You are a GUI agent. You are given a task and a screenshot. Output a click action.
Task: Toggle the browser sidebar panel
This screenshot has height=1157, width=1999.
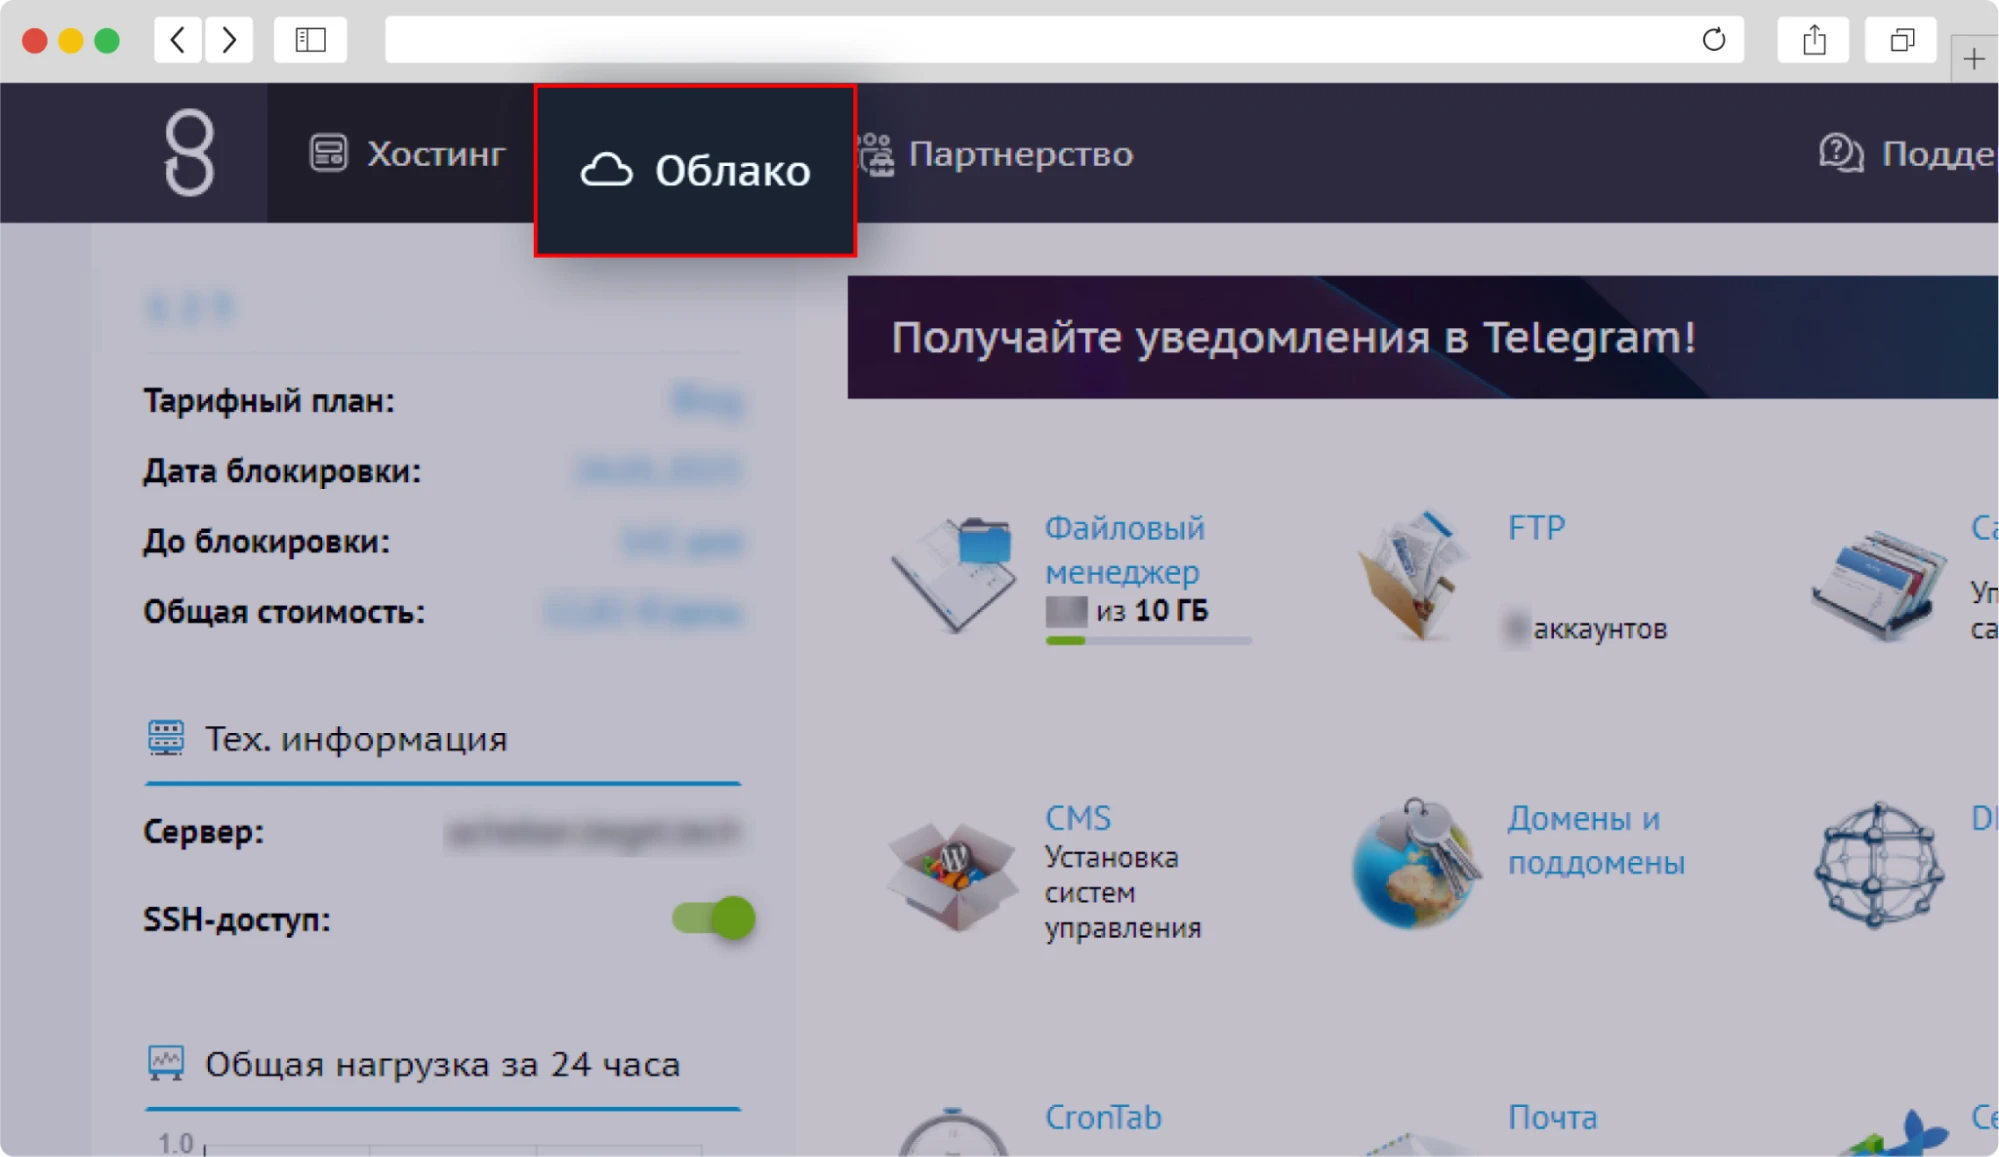coord(310,40)
